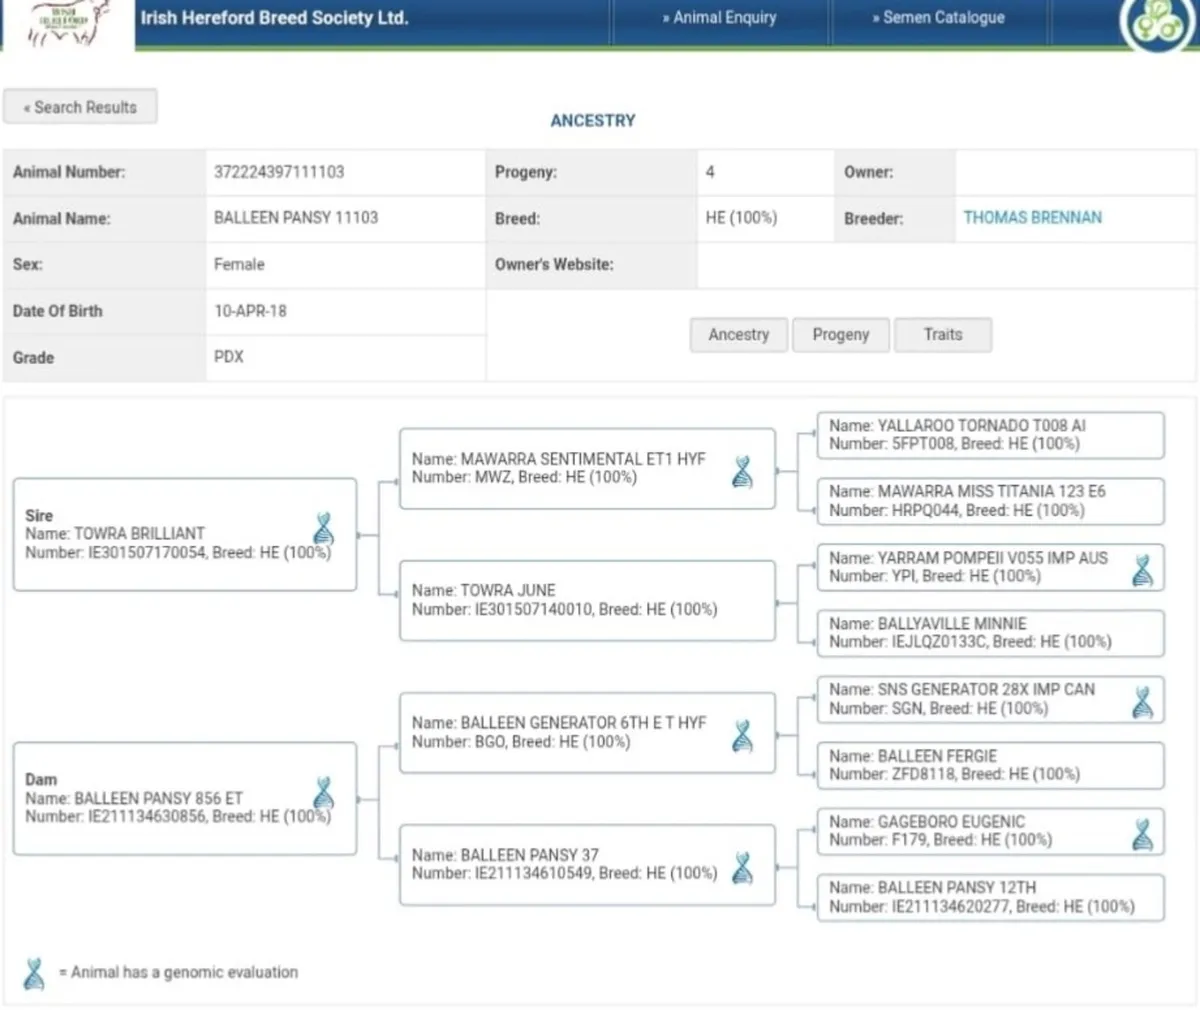Click the Animal Name label
Image resolution: width=1200 pixels, height=1010 pixels.
[61, 218]
